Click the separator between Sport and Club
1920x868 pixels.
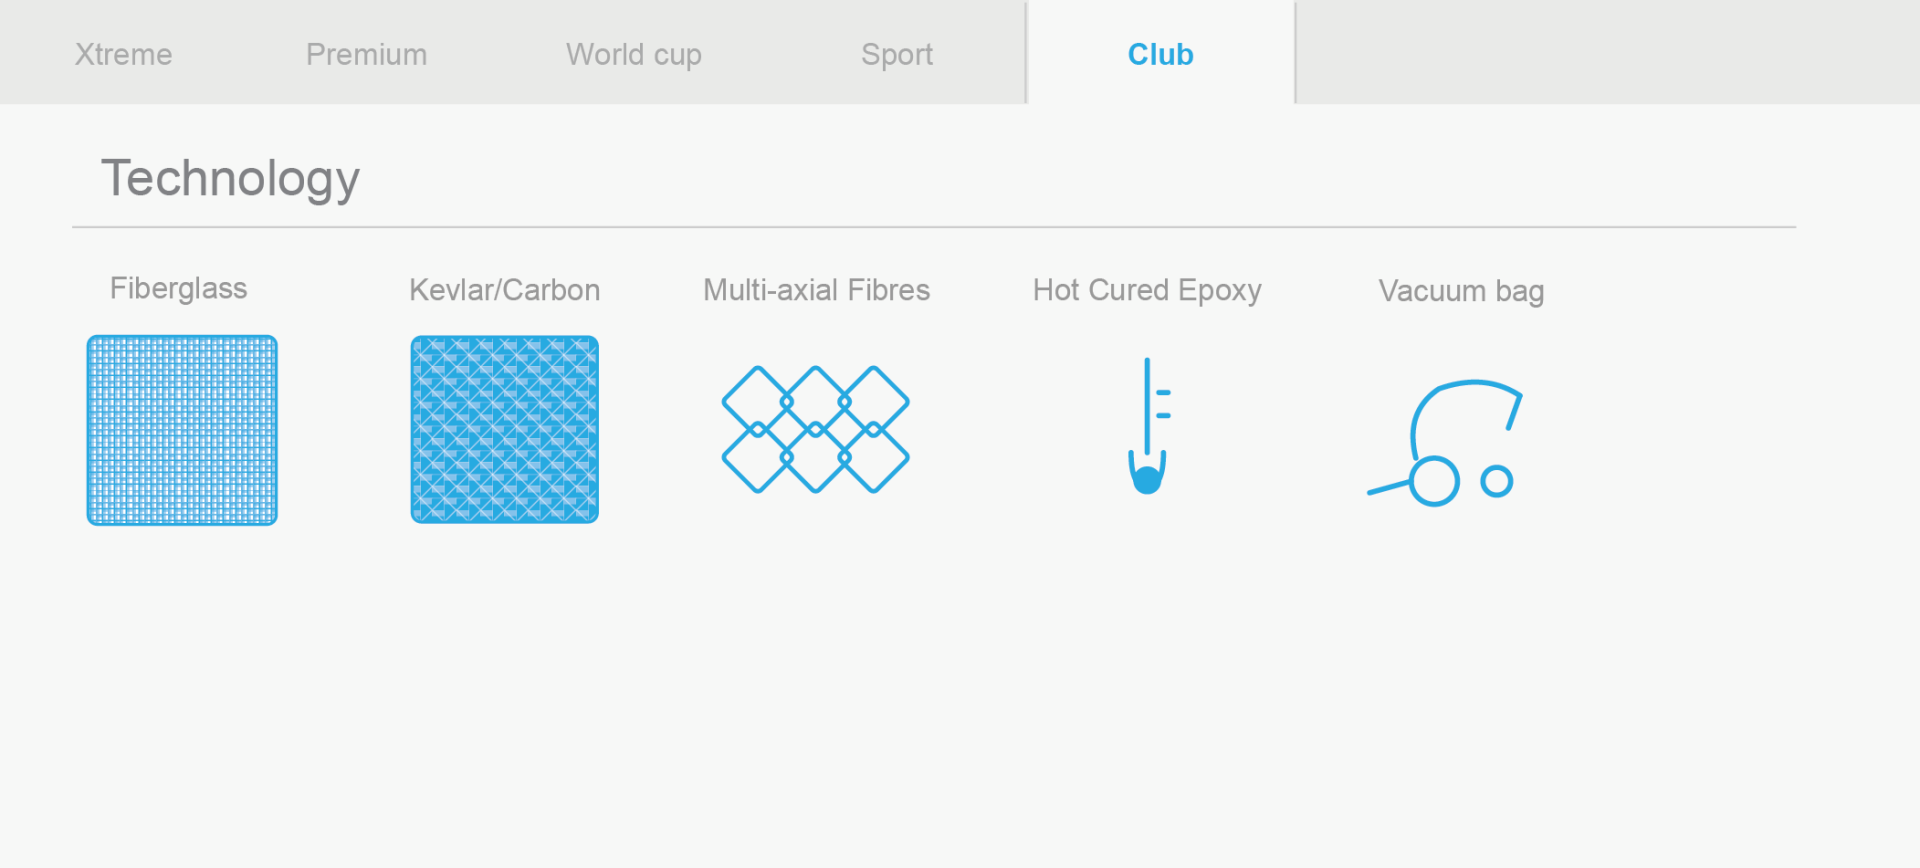(1026, 52)
